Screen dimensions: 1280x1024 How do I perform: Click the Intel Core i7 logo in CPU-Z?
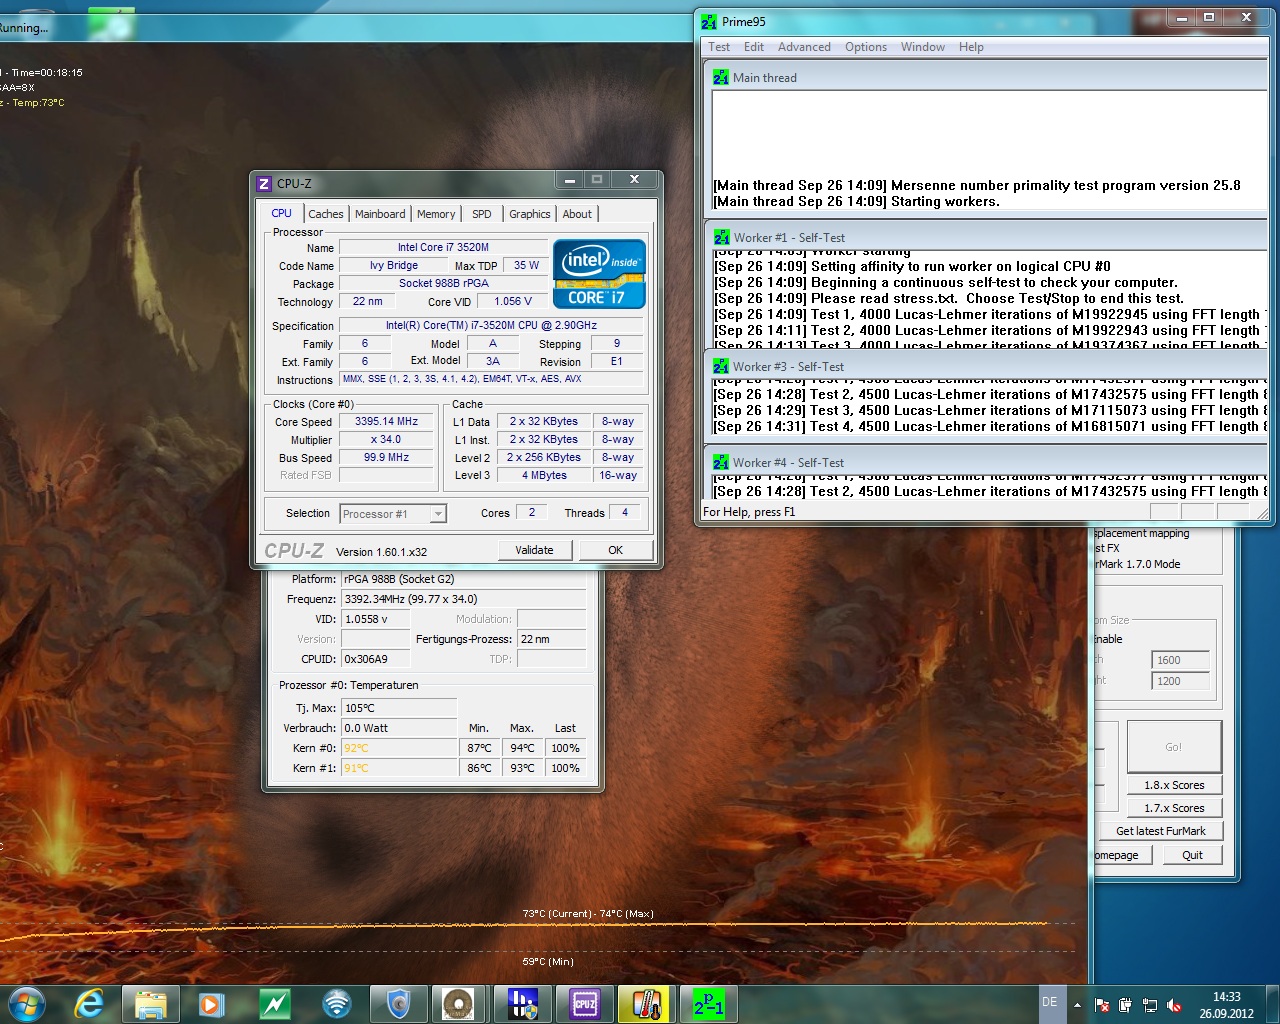point(599,273)
